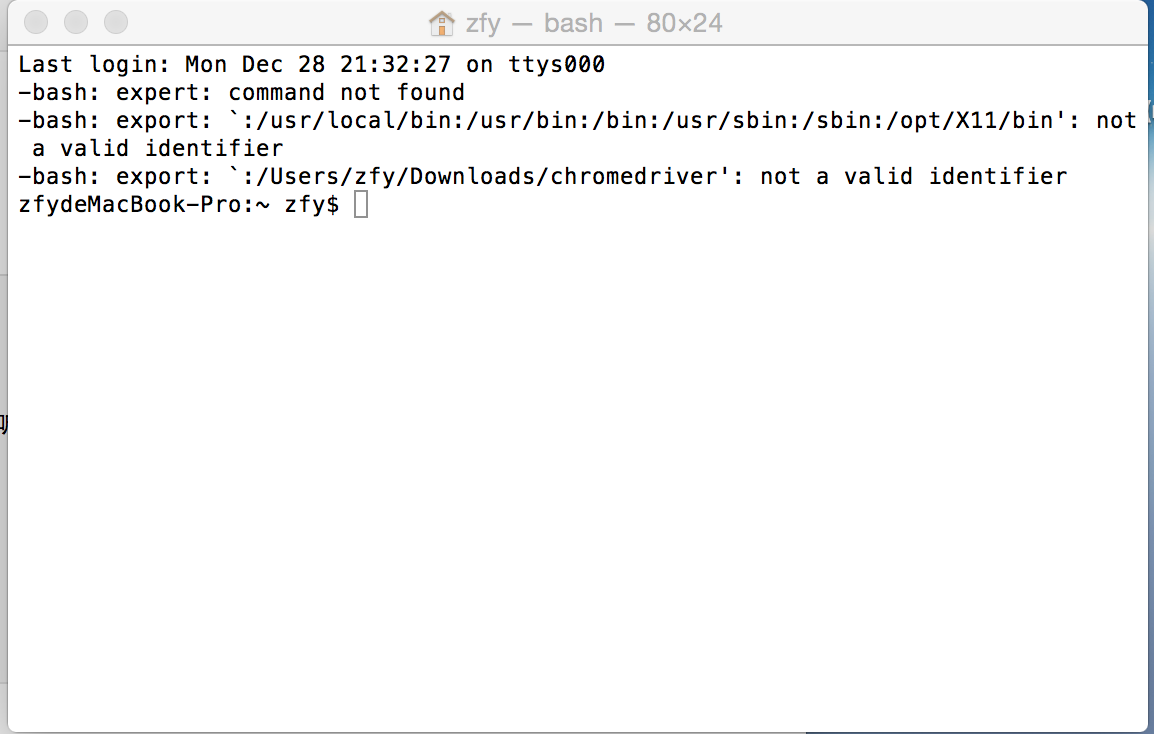Minimize the bash Terminal window
1154x734 pixels.
[x=76, y=21]
